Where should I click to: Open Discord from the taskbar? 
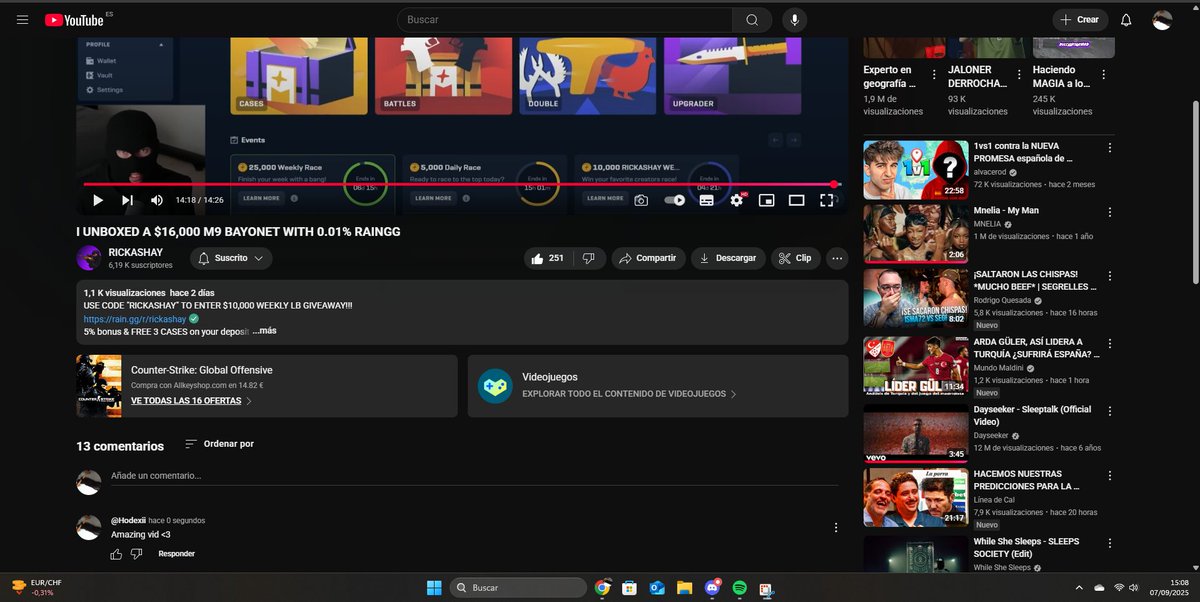coord(712,587)
